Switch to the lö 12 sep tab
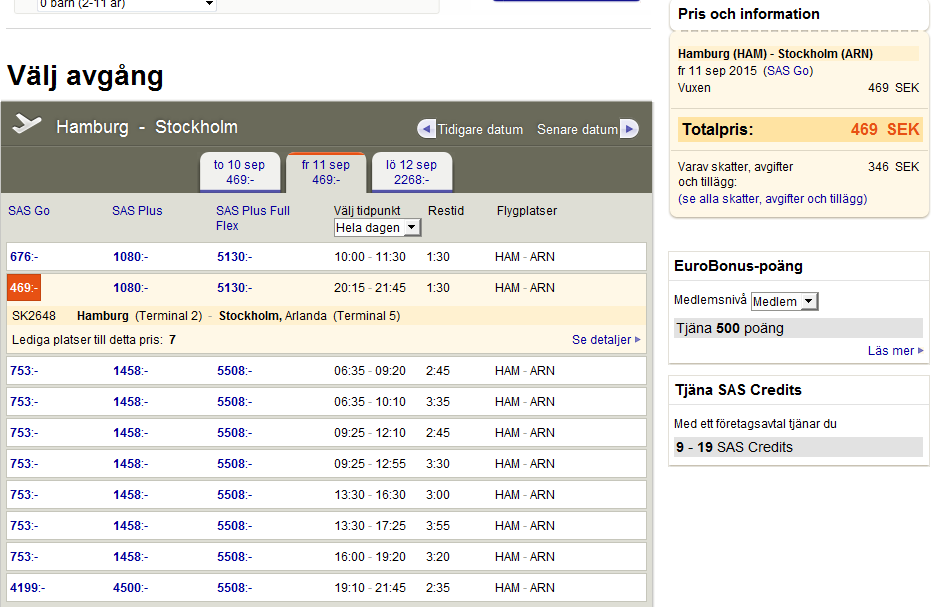This screenshot has width=932, height=607. pos(411,172)
